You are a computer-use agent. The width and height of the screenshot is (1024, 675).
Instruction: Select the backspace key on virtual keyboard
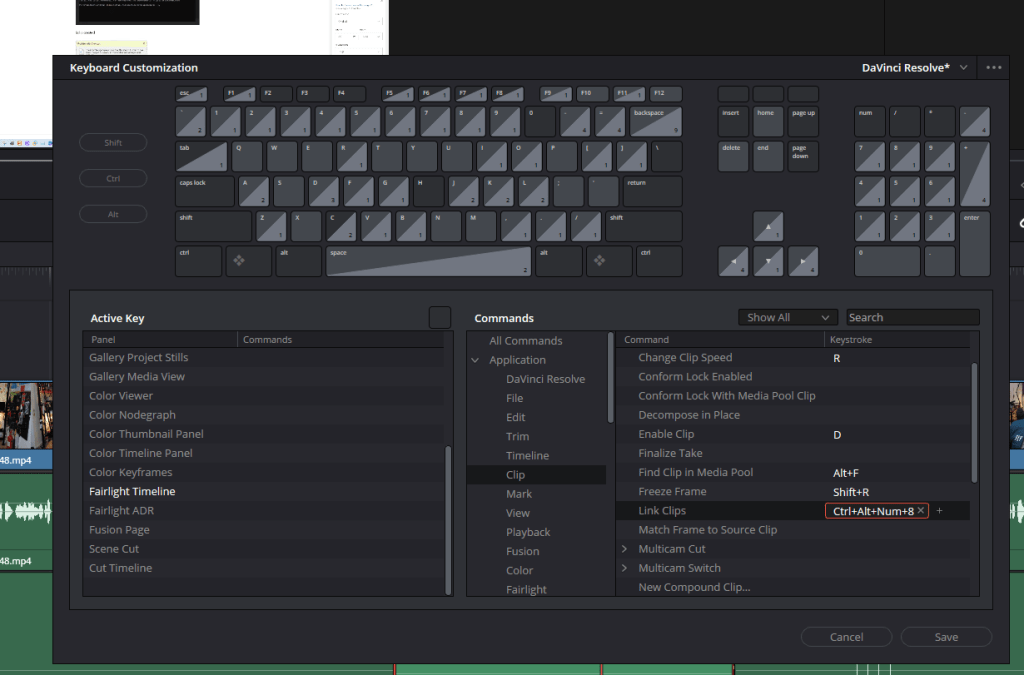pos(656,122)
